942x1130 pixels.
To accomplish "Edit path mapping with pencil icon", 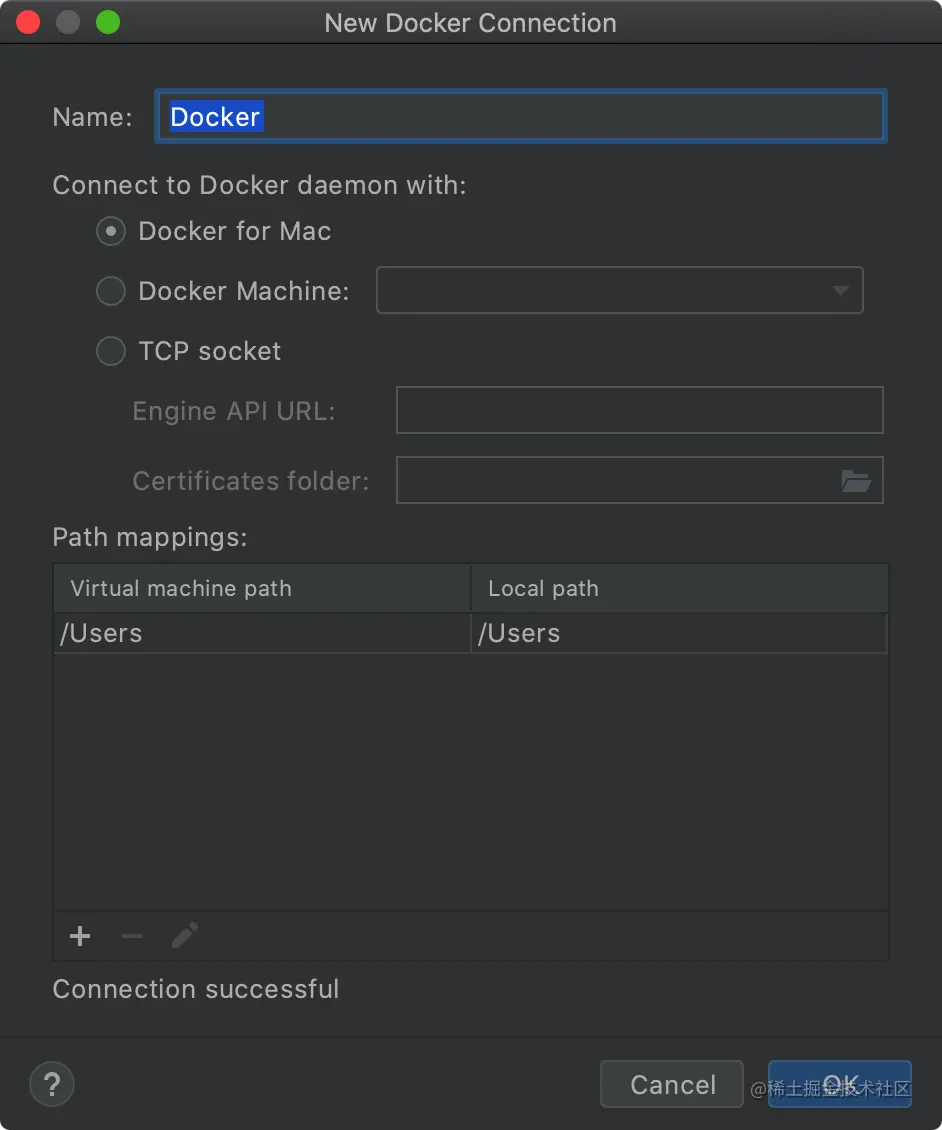I will point(185,936).
